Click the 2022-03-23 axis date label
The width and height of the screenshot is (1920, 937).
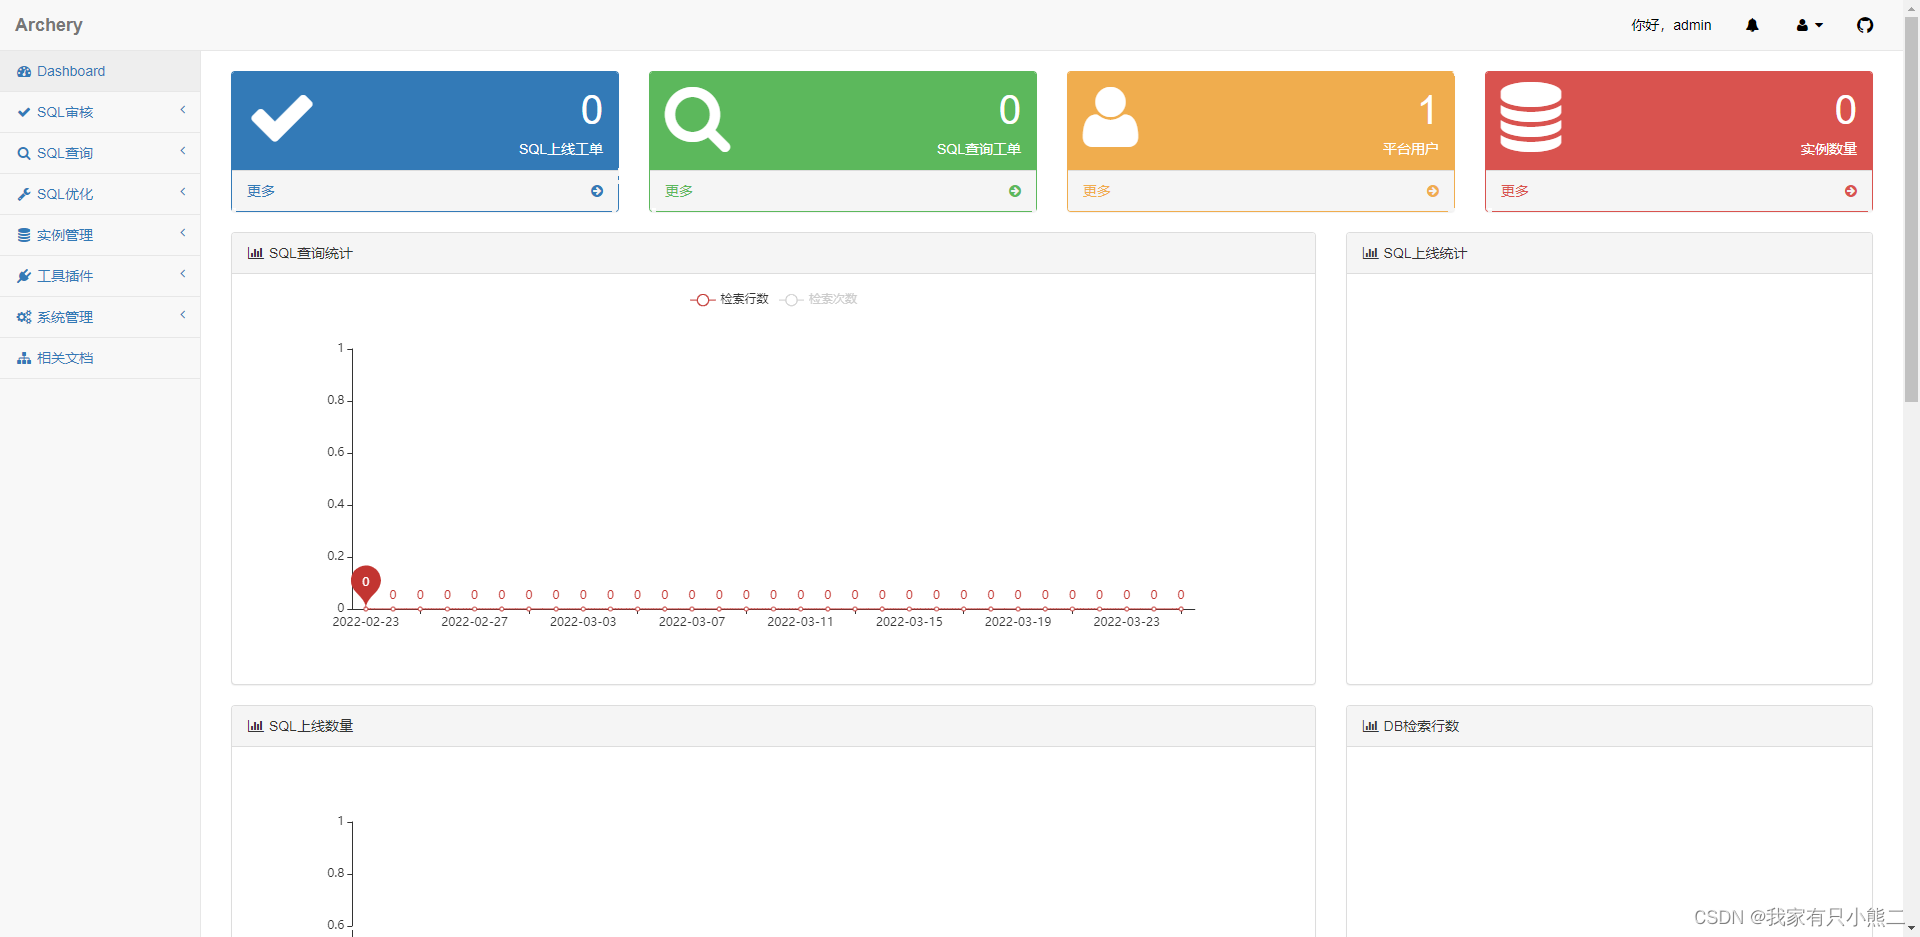click(1126, 622)
